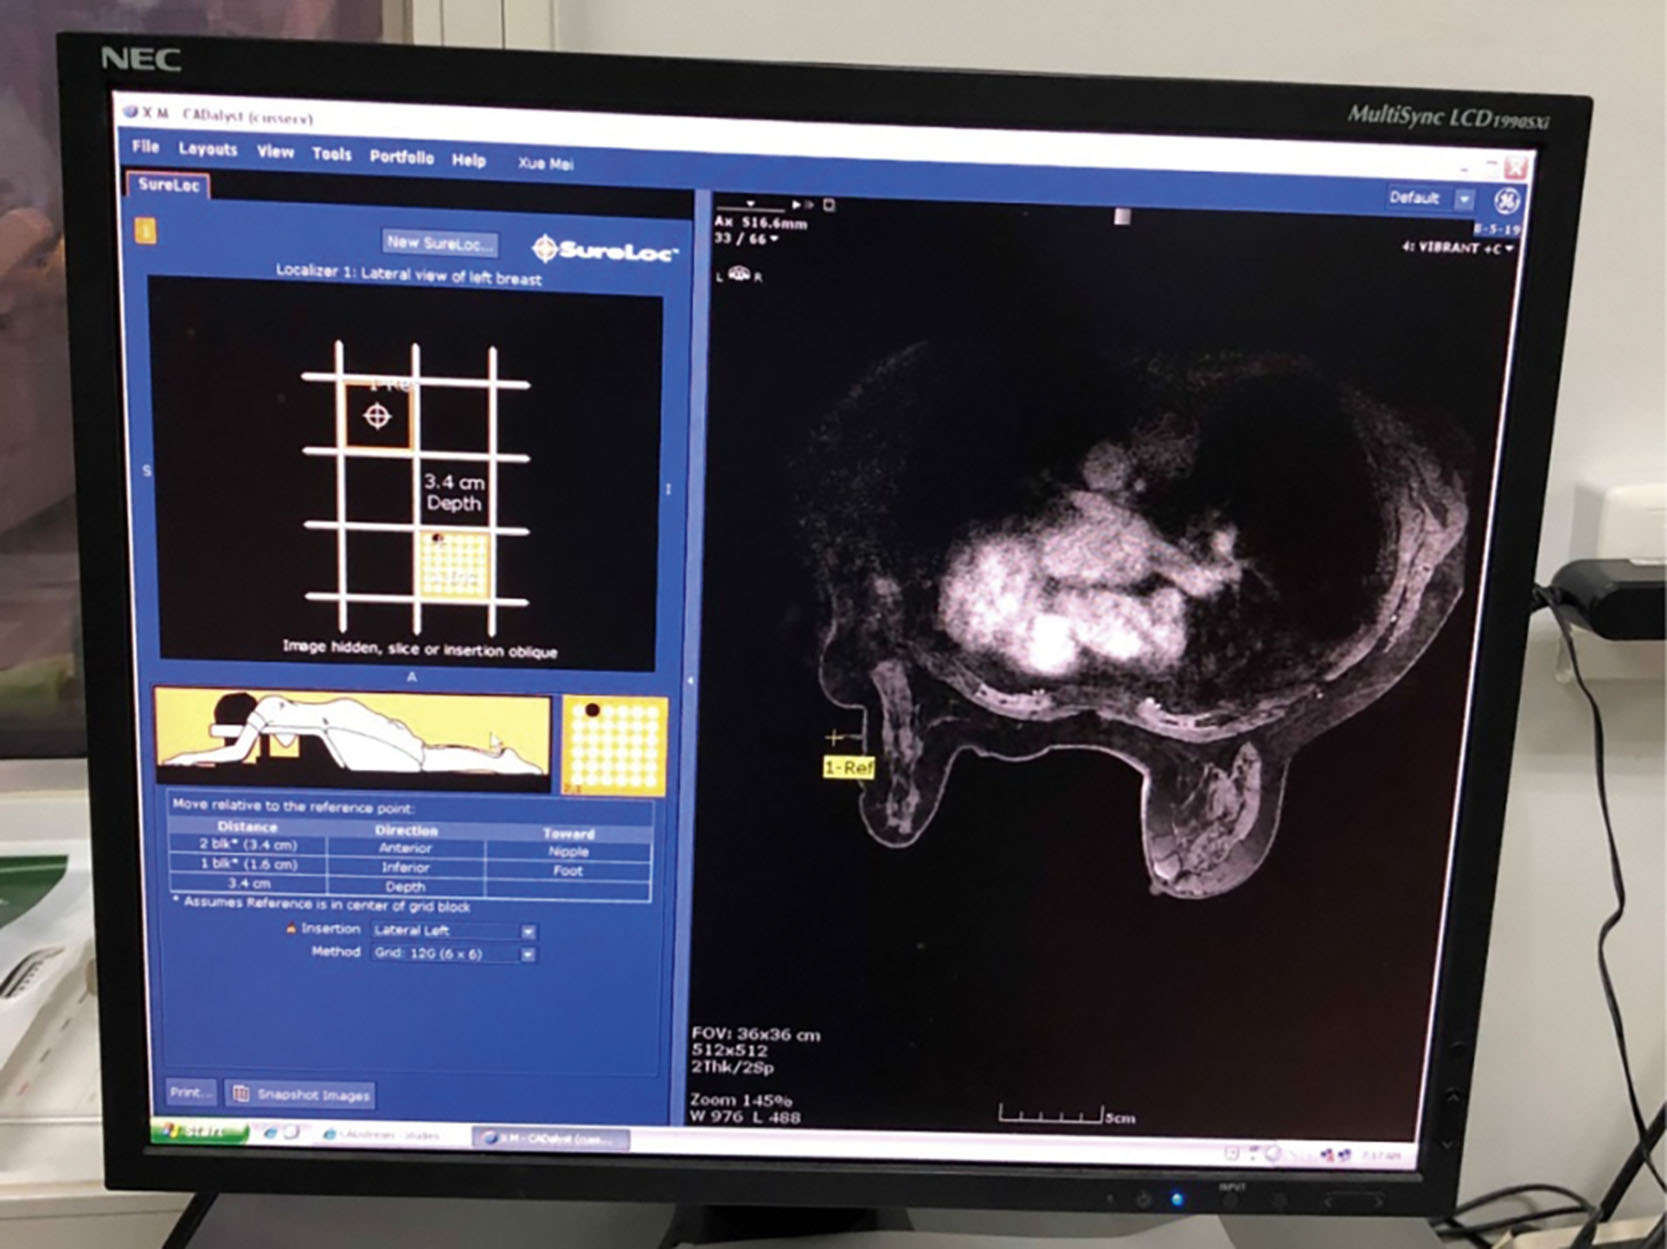Click the Internet Explorer quick launch icon
Screen dimensions: 1667x1249
[x=270, y=1132]
